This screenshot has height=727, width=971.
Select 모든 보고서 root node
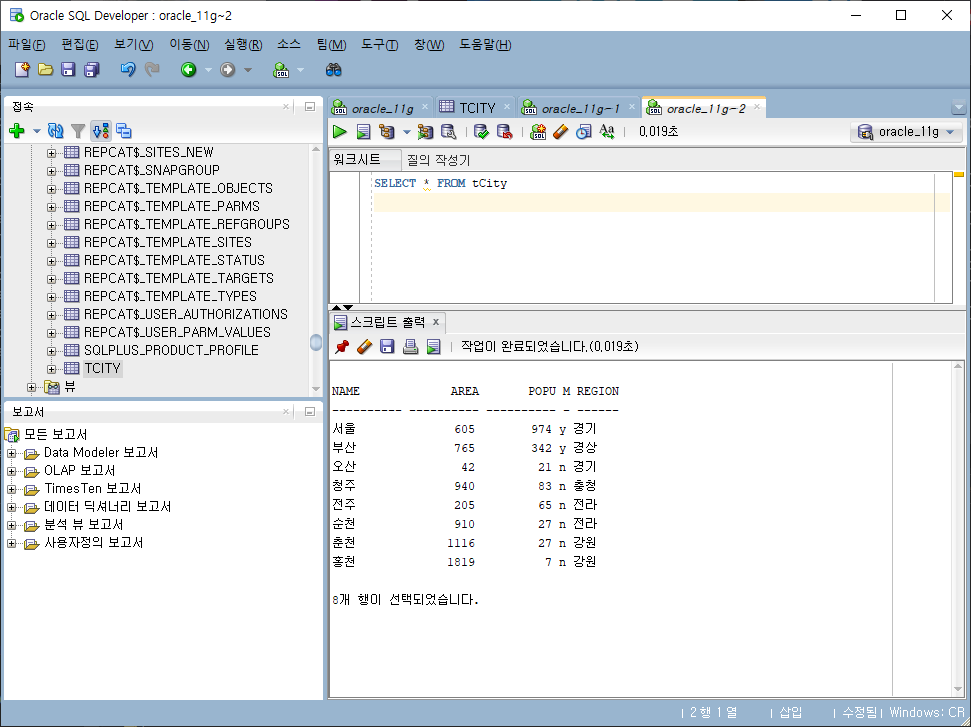click(55, 434)
